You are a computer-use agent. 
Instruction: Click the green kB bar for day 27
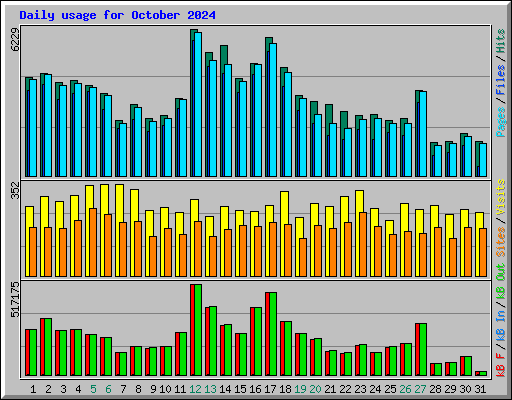click(423, 350)
